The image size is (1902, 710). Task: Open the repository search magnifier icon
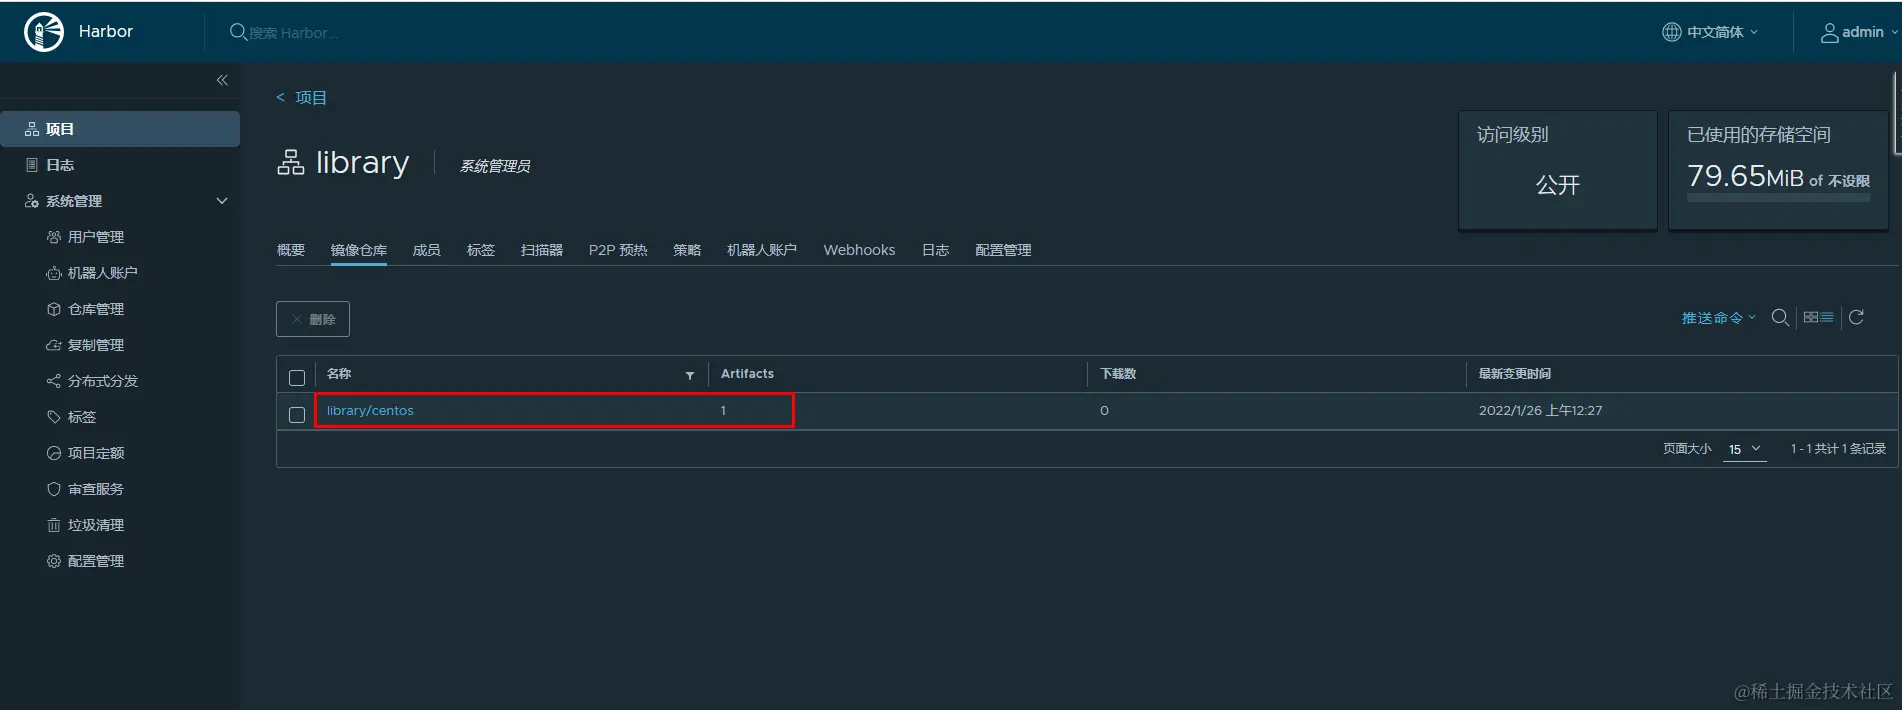tap(1780, 317)
